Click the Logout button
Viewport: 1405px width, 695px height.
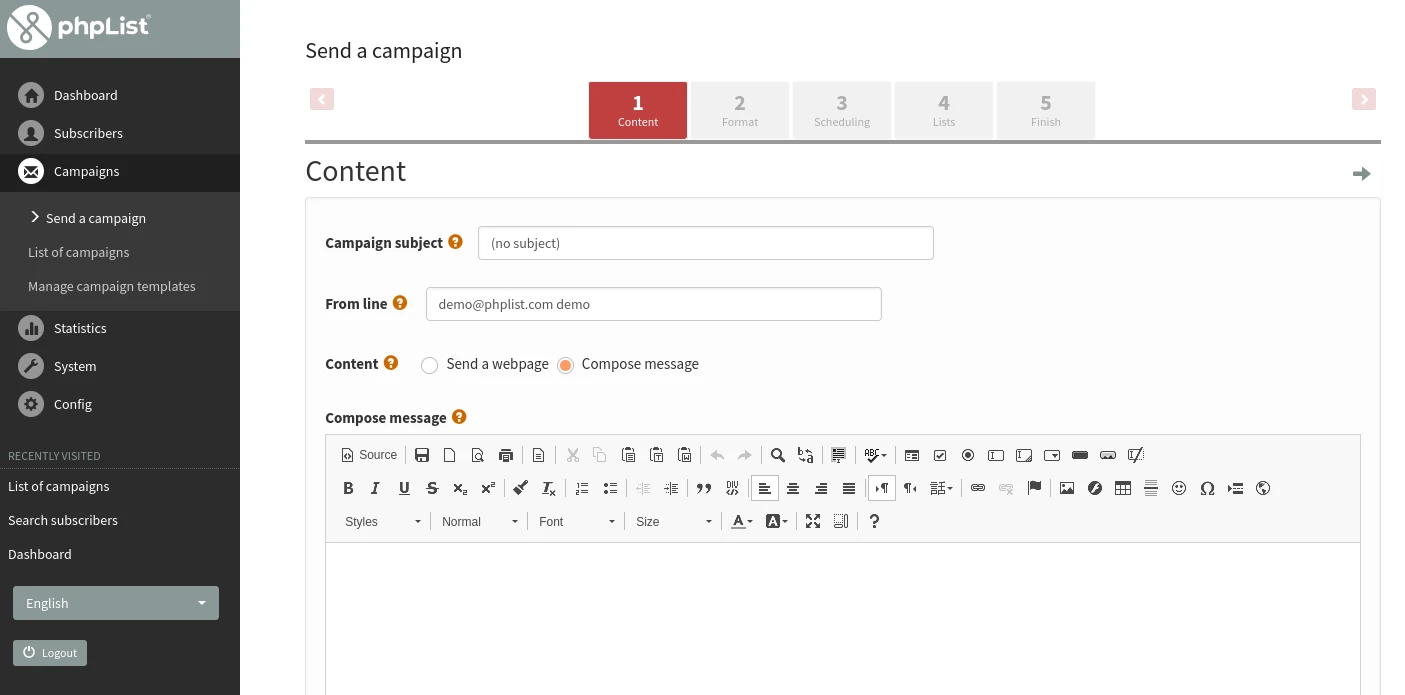[x=50, y=653]
